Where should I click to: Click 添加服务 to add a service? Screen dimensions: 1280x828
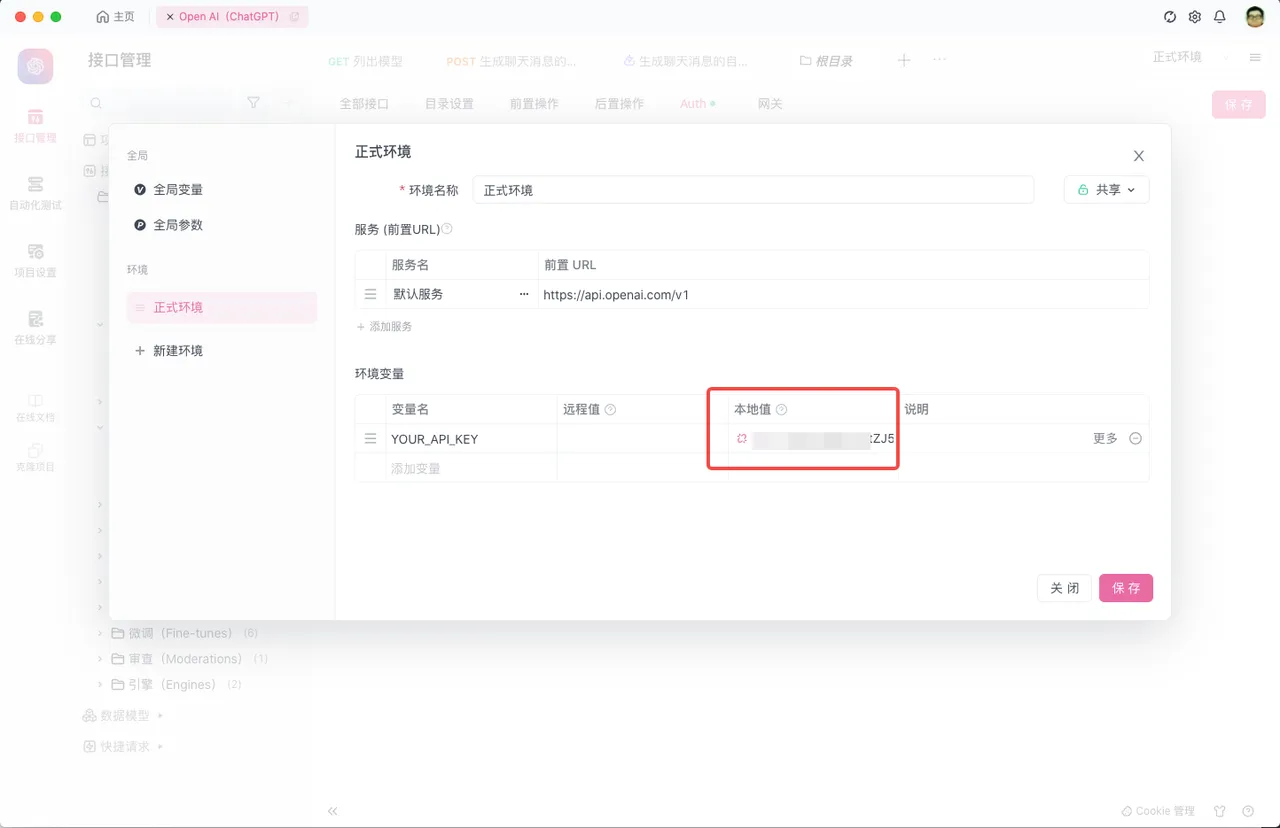point(384,327)
